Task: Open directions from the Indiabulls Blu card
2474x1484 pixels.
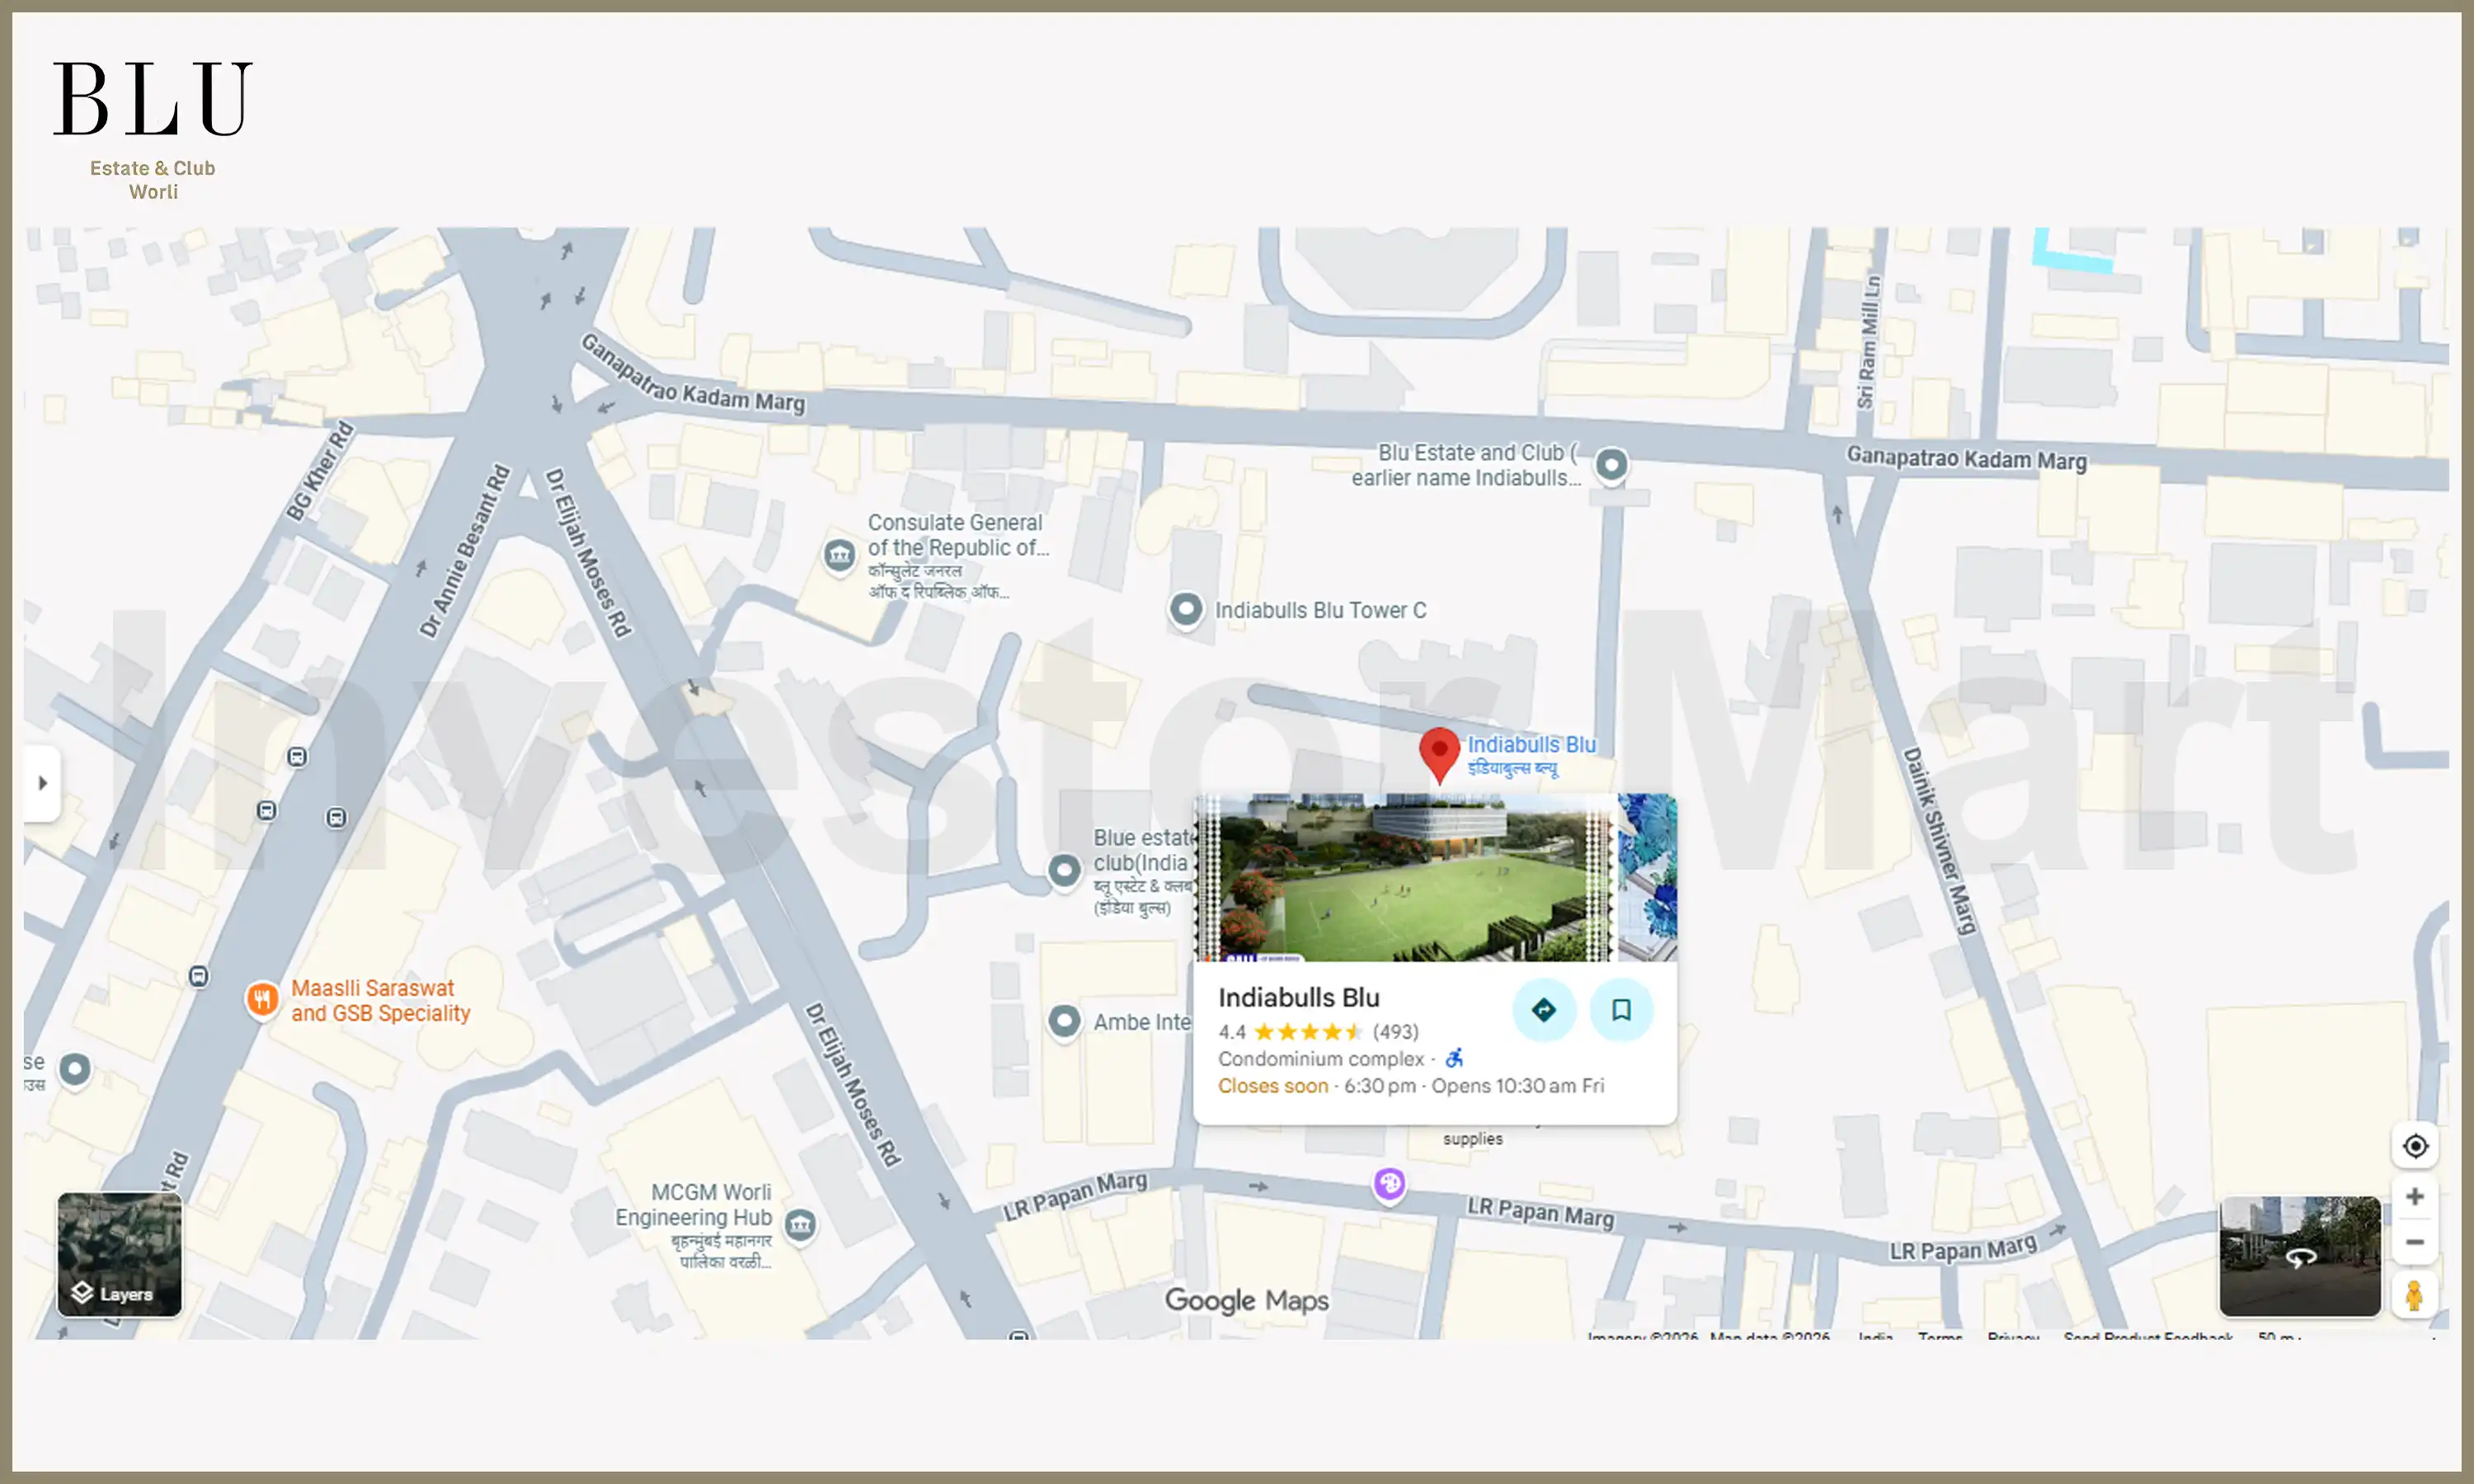Action: pyautogui.click(x=1544, y=1010)
